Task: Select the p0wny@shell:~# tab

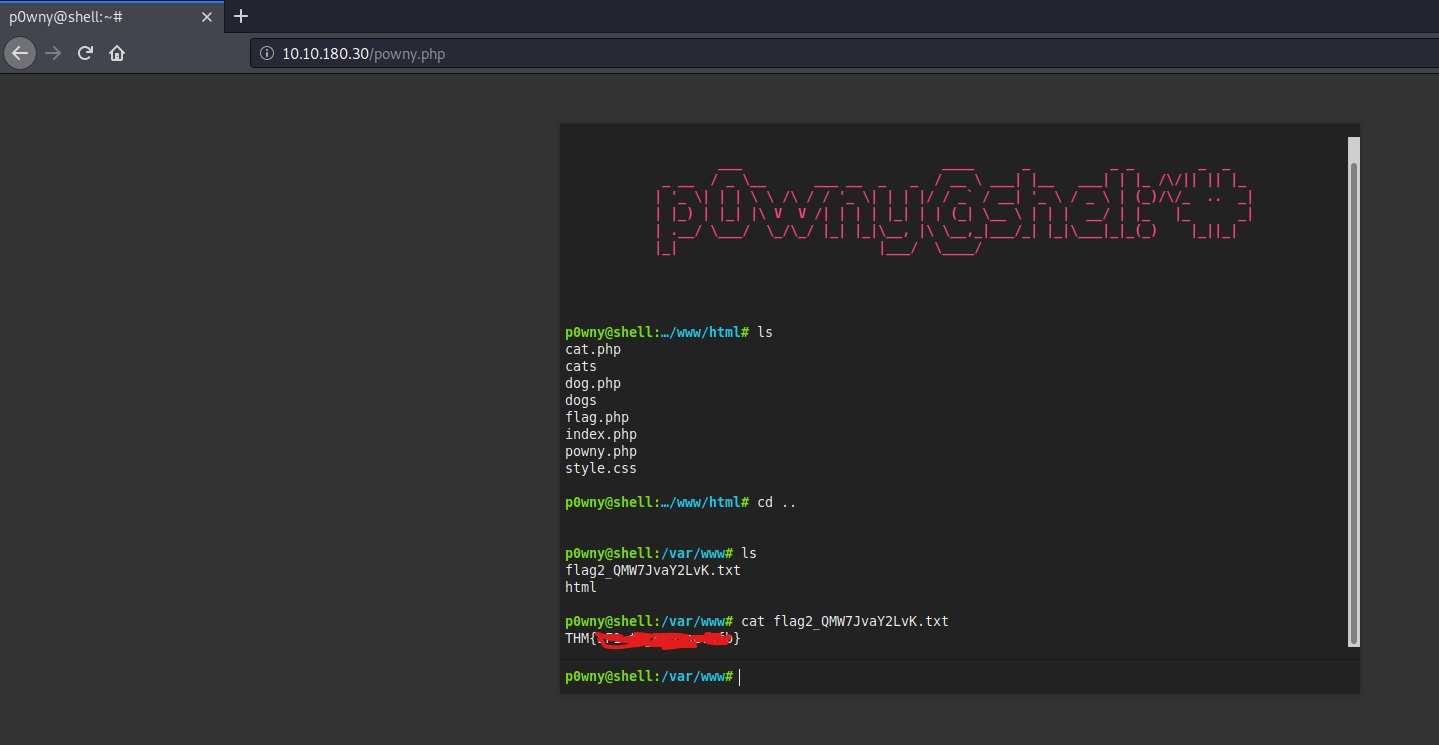Action: click(90, 17)
